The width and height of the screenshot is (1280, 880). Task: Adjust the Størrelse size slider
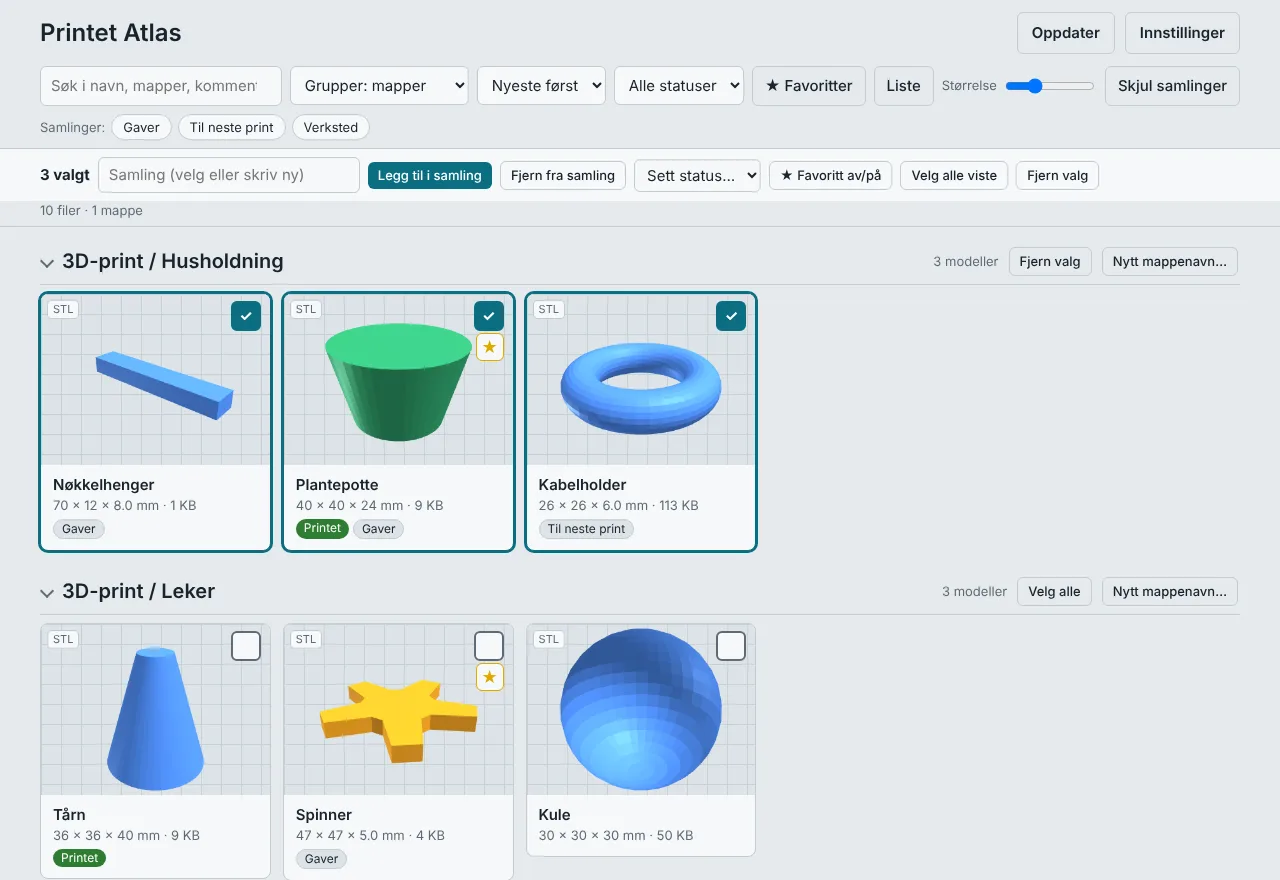(x=1049, y=86)
